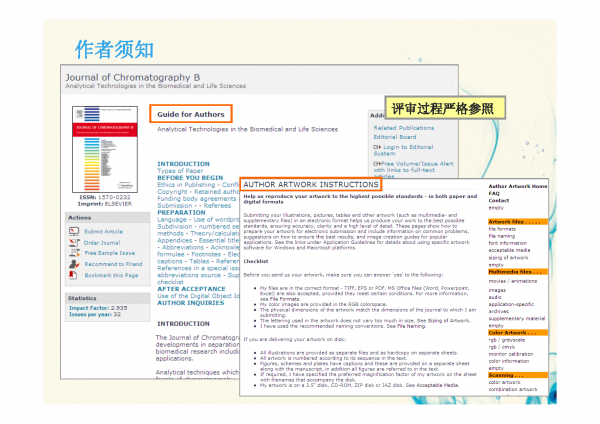Open acceptable media in the sidebar
Viewport: 600px width, 424px height.
point(509,250)
